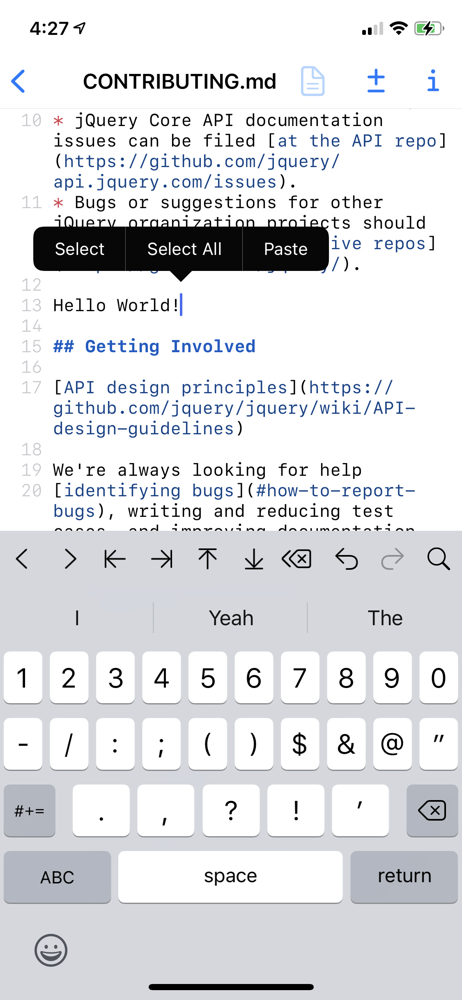Jump to line end icon
Viewport: 462px width, 1000px height.
161,559
